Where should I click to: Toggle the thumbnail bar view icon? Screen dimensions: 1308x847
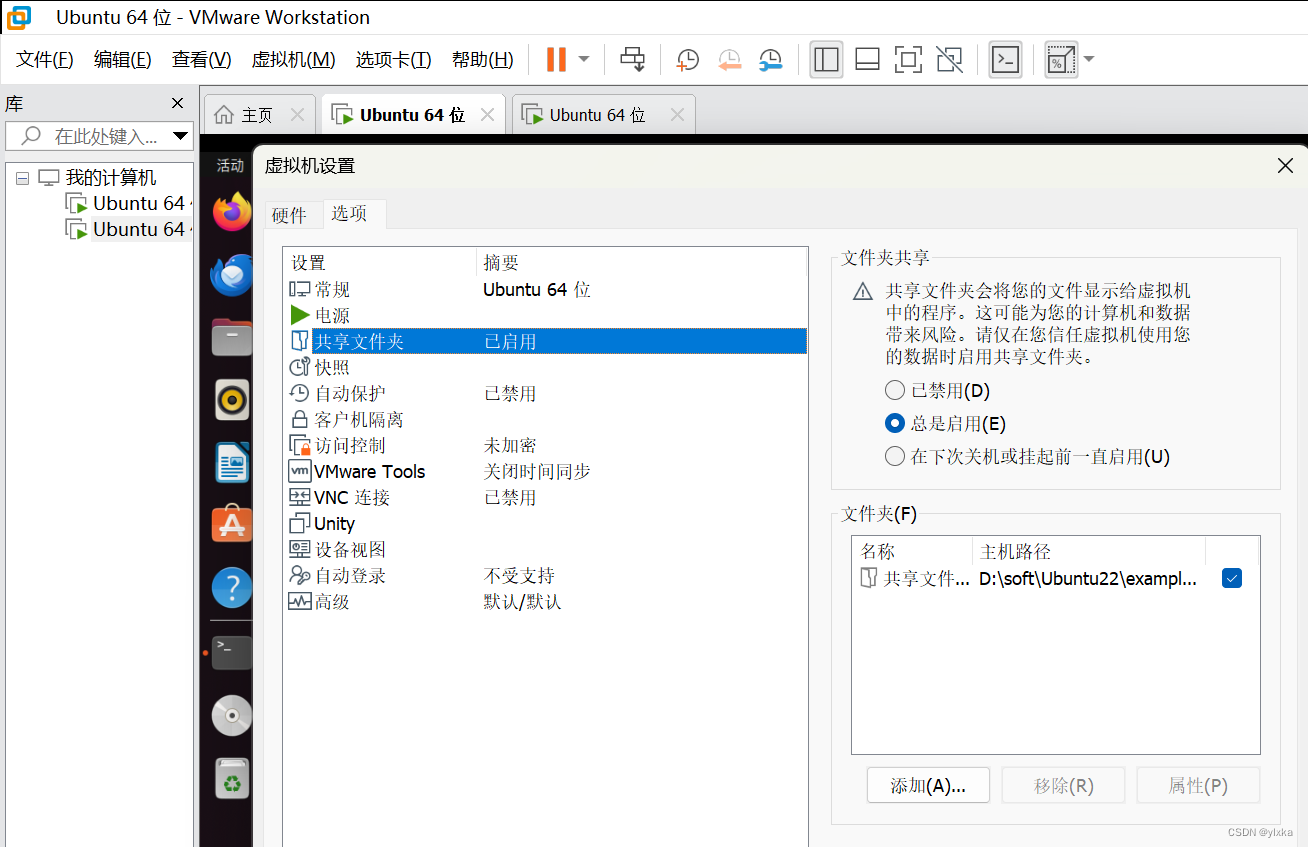[867, 59]
